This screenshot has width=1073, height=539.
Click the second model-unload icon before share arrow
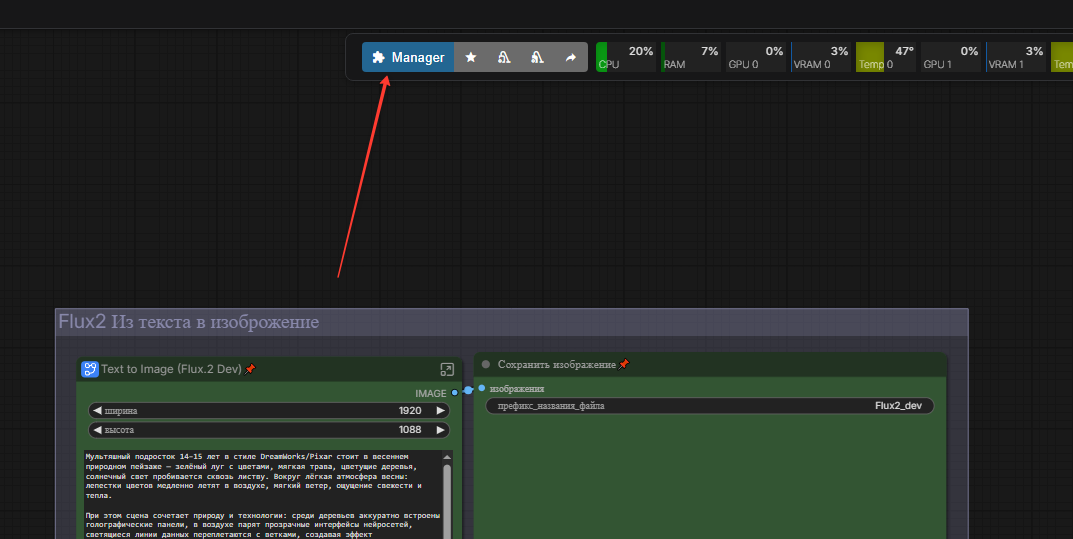tap(537, 58)
